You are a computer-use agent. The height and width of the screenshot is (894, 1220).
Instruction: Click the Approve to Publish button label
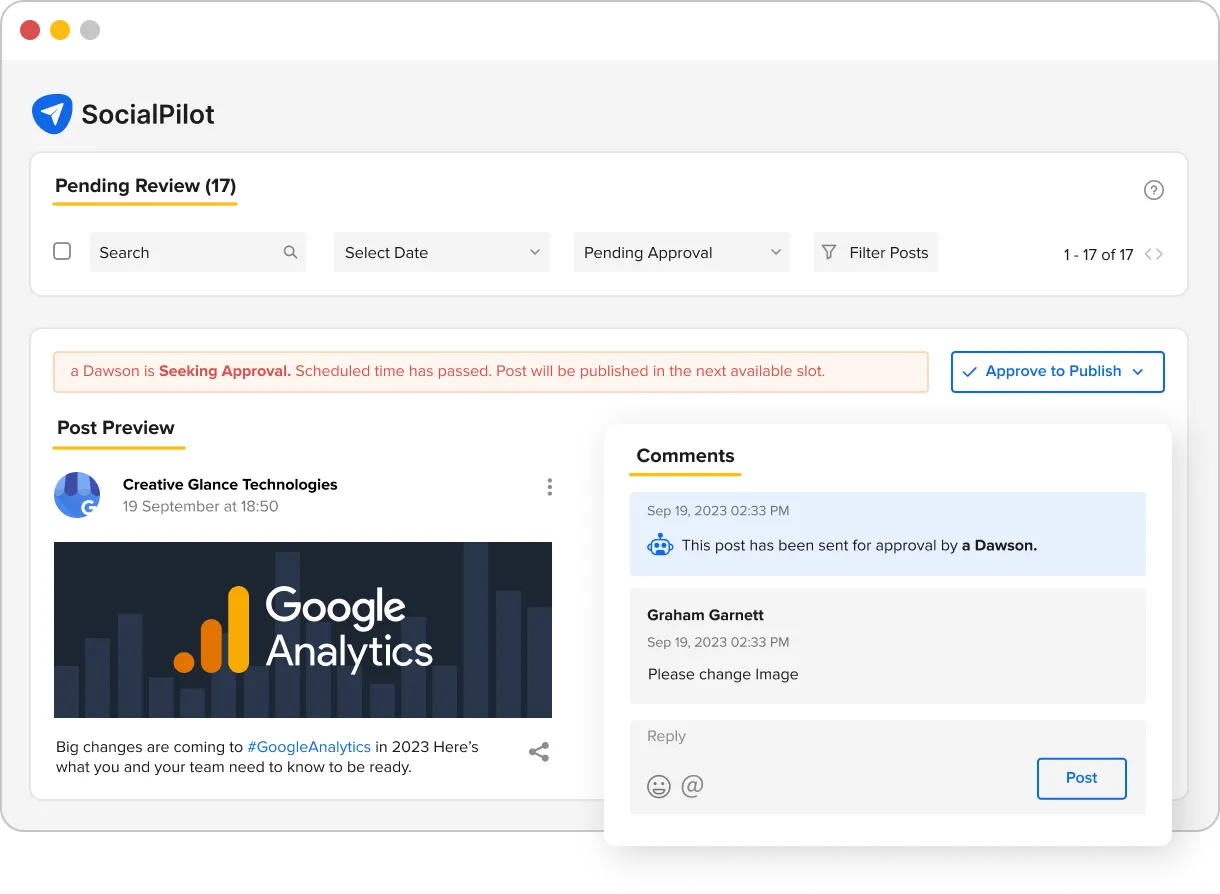(x=1053, y=371)
